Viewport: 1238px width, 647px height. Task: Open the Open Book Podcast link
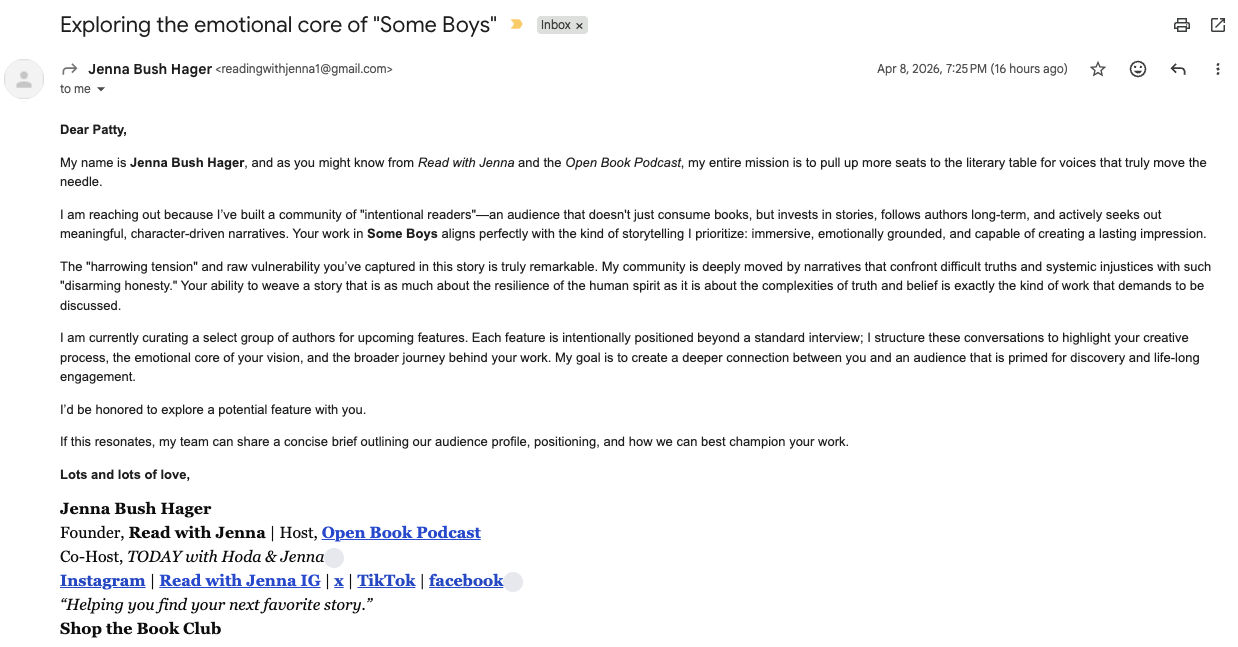tap(401, 533)
